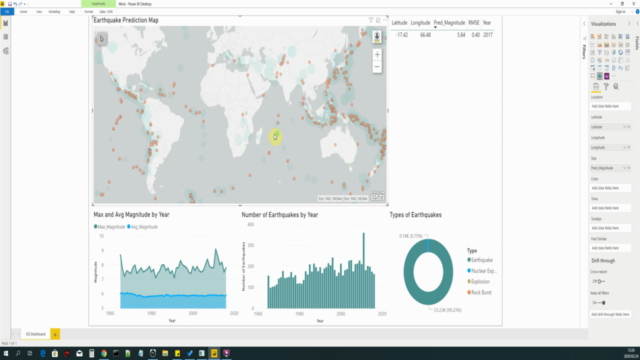Choose the R script visual icon
The width and height of the screenshot is (640, 360).
click(613, 68)
